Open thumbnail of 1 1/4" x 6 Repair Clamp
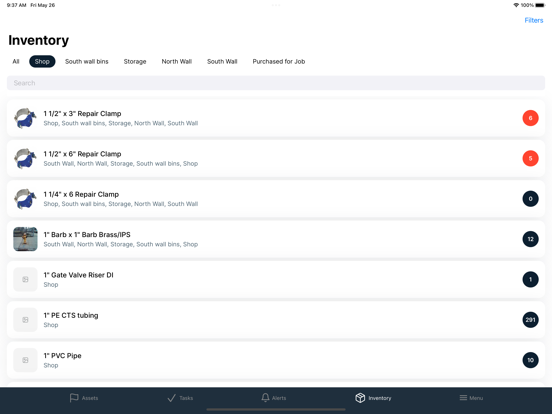 pos(25,199)
